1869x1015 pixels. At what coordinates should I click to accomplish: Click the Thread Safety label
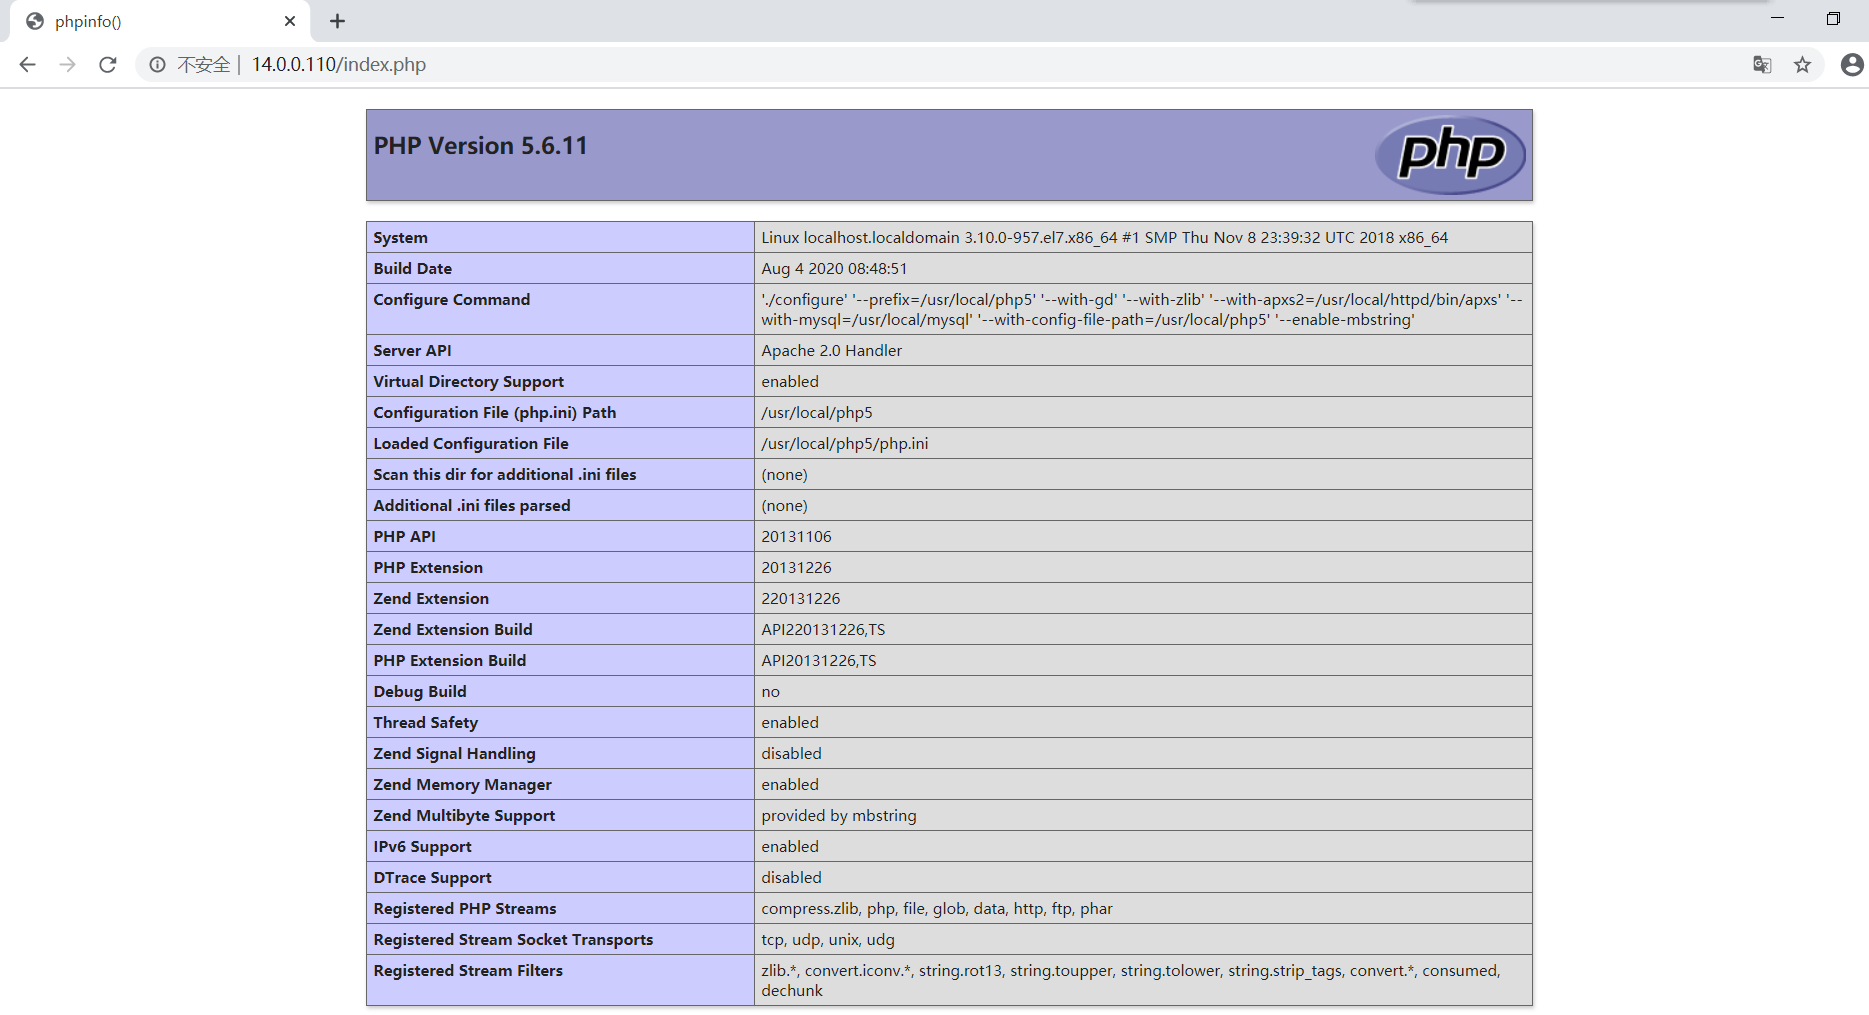click(426, 723)
